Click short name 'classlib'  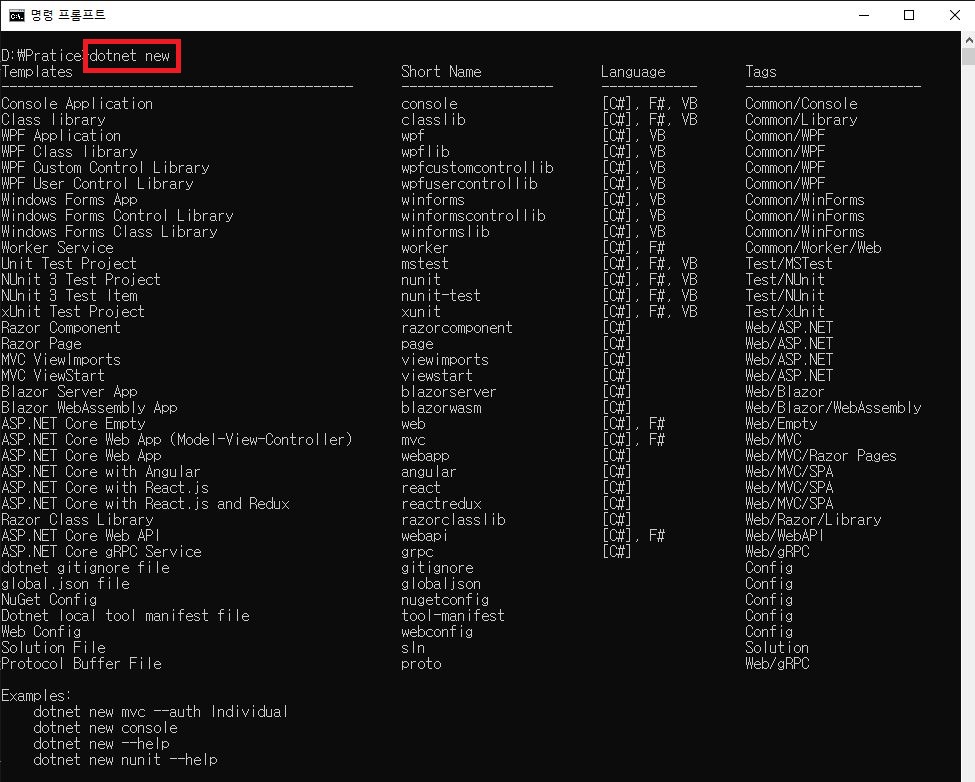click(433, 120)
